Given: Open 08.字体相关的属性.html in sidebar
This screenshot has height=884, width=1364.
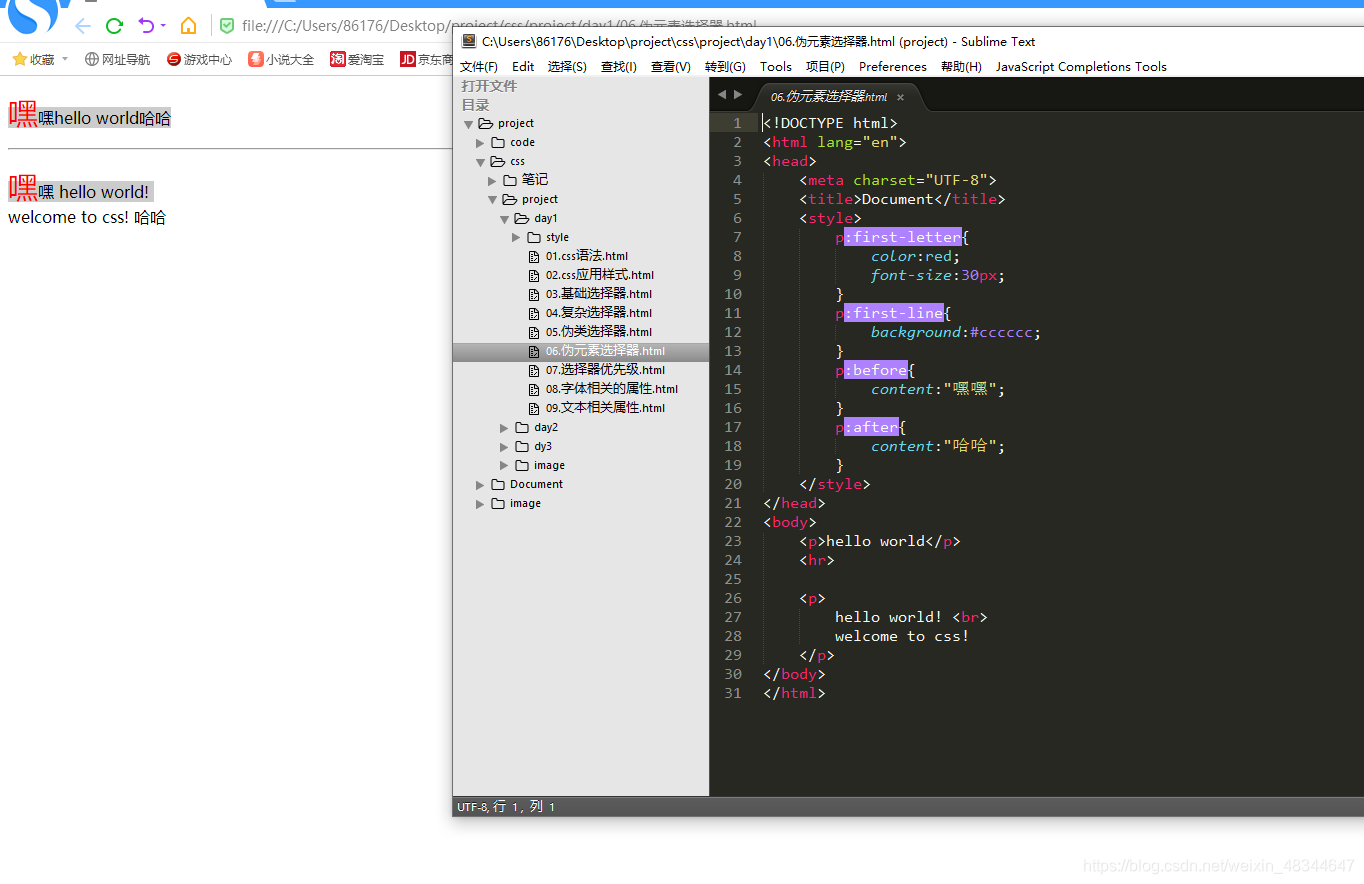Looking at the screenshot, I should [611, 389].
